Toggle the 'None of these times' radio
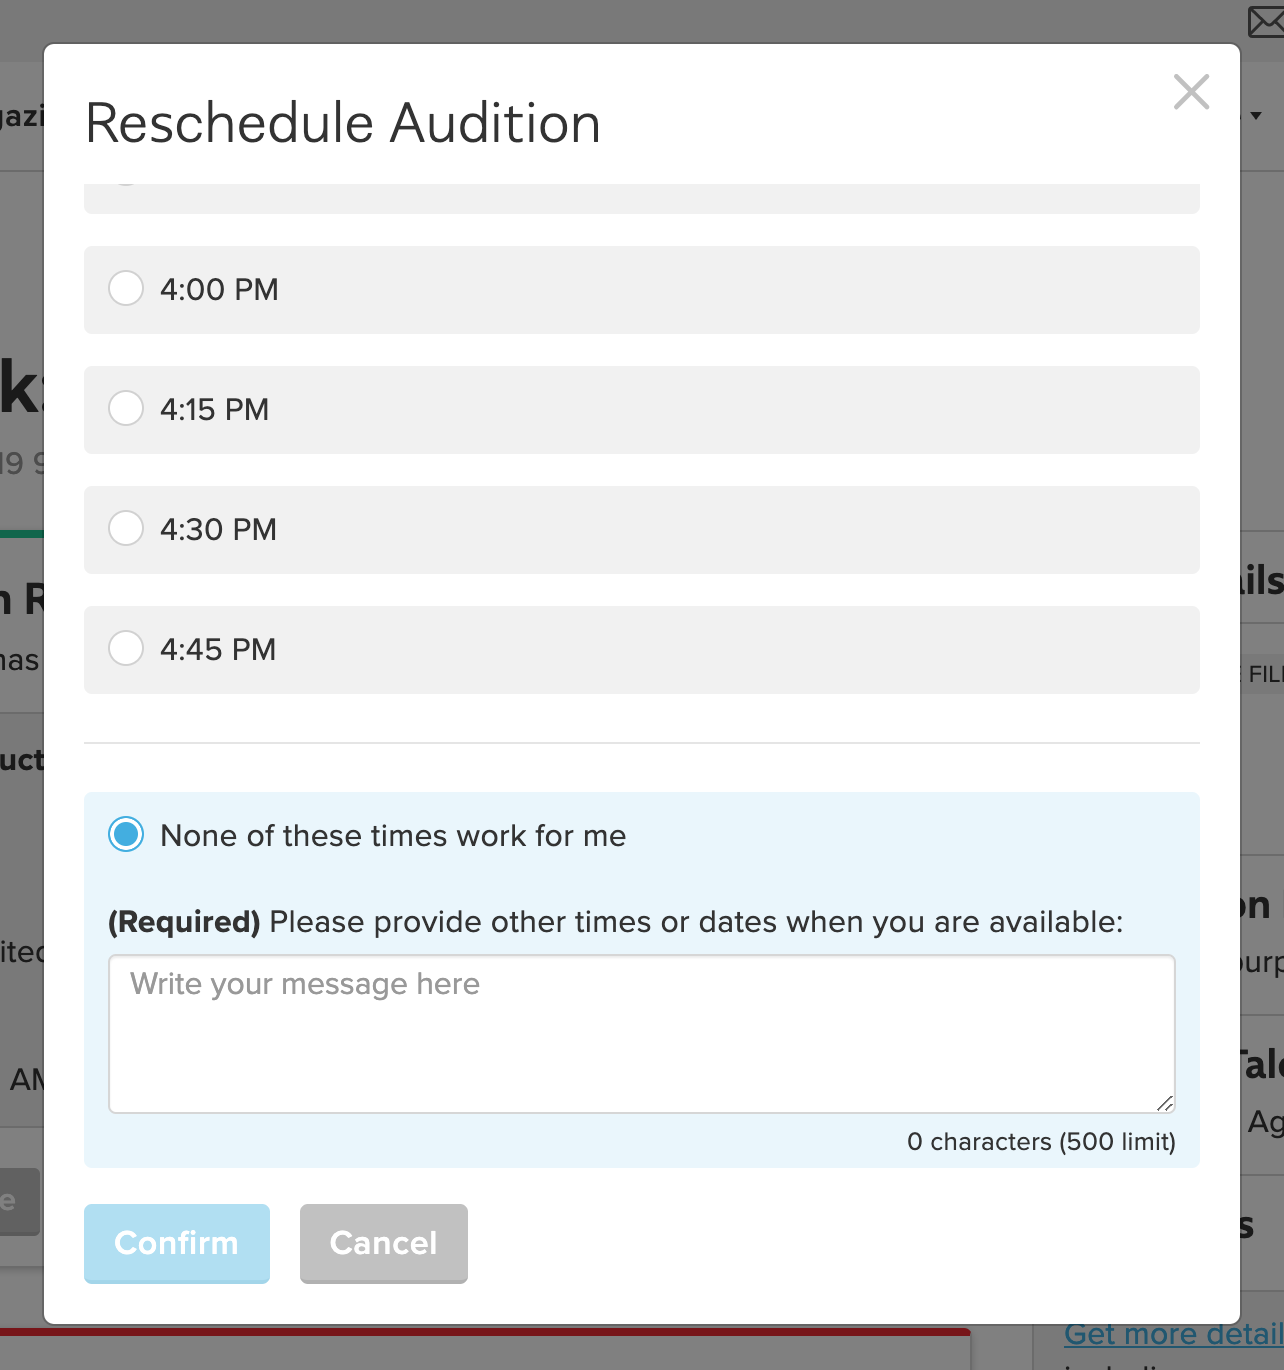Image resolution: width=1284 pixels, height=1370 pixels. 126,834
